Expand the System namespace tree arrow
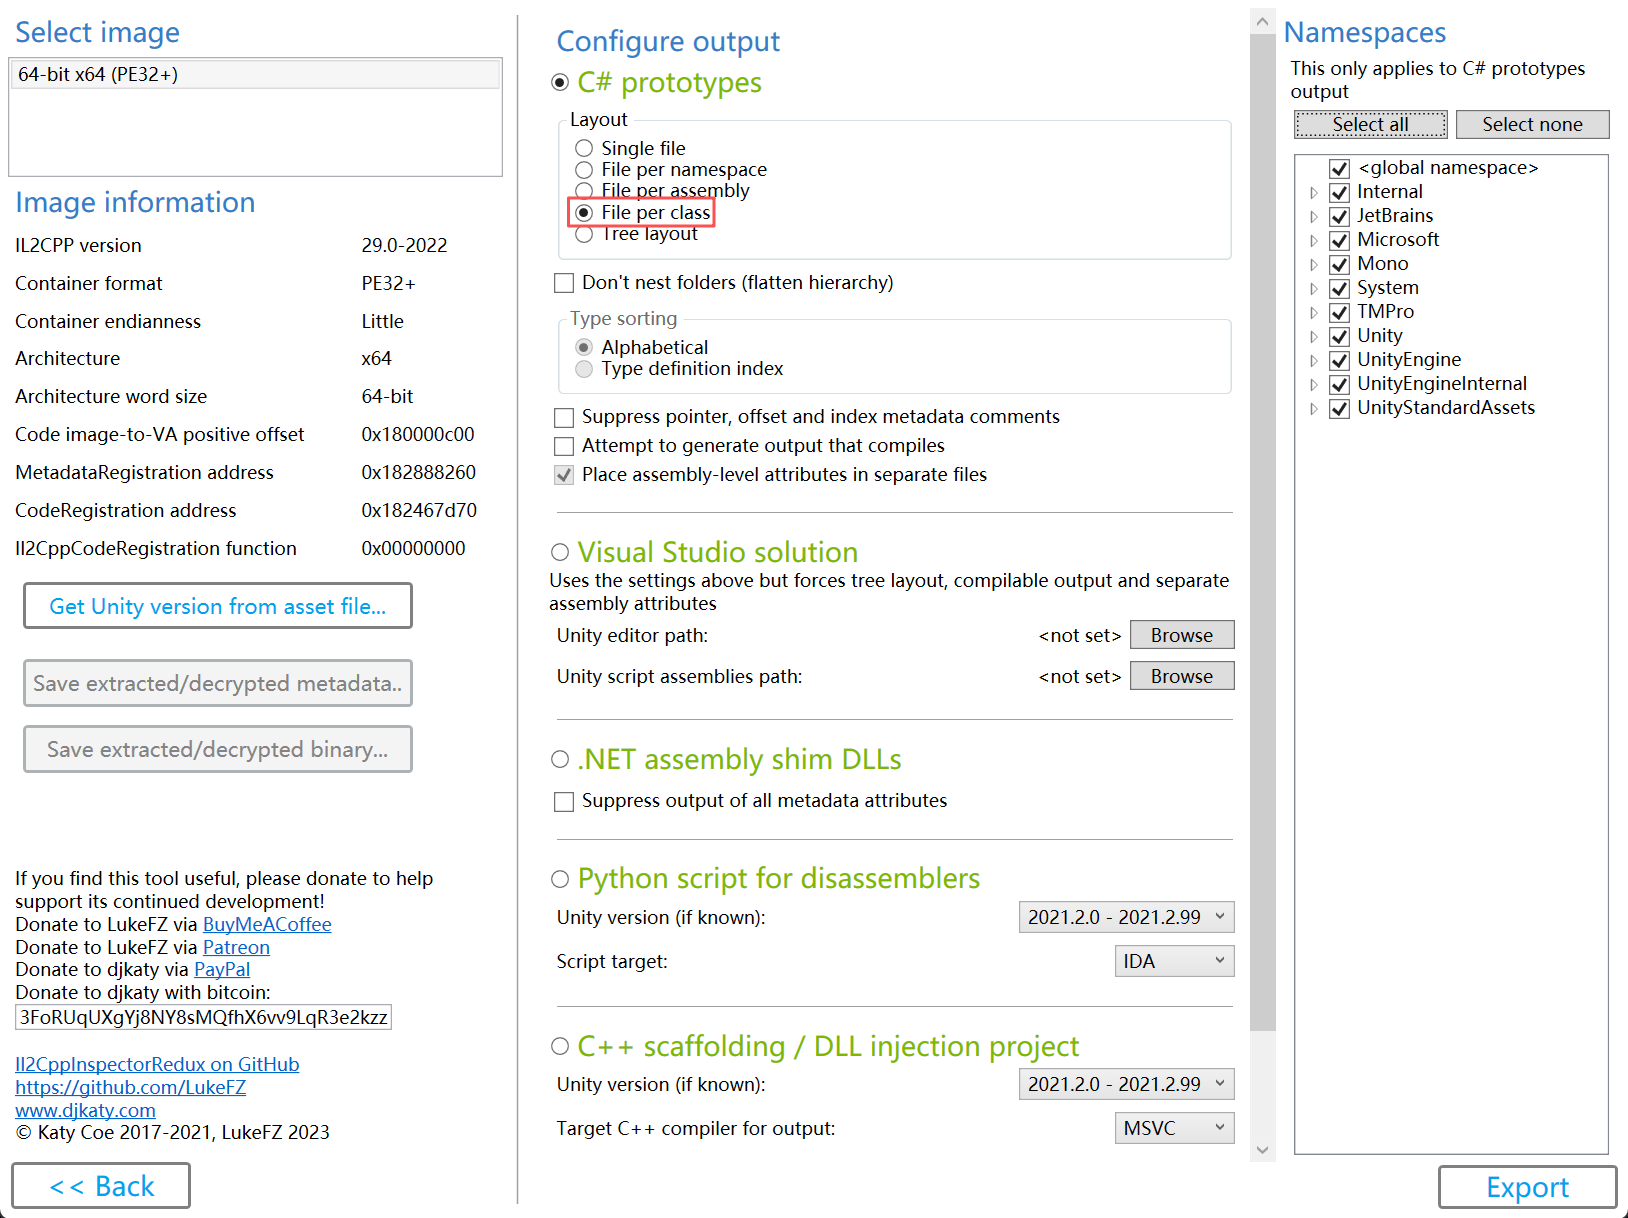This screenshot has width=1628, height=1218. pos(1313,289)
